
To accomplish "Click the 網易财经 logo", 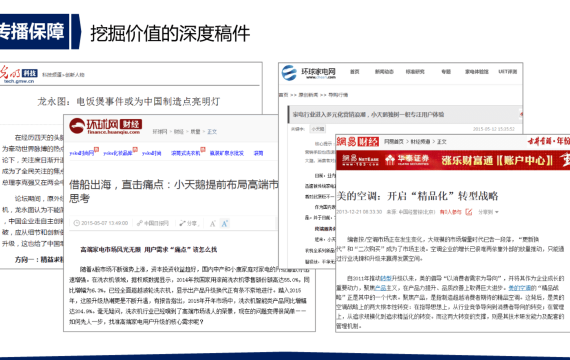I will (x=357, y=141).
